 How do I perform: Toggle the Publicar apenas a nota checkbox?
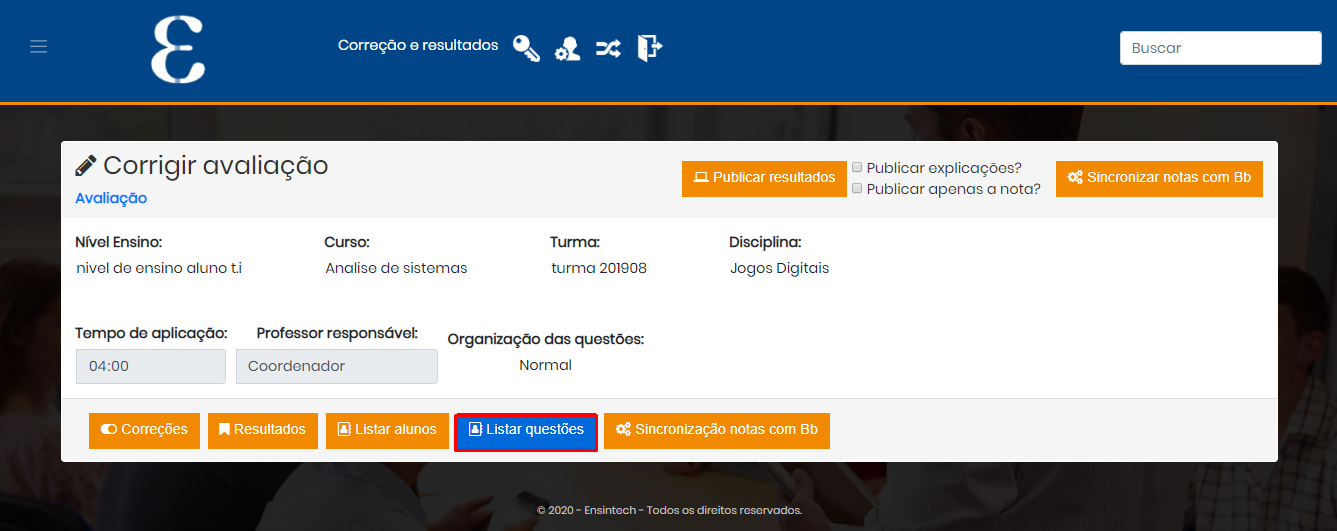point(857,188)
